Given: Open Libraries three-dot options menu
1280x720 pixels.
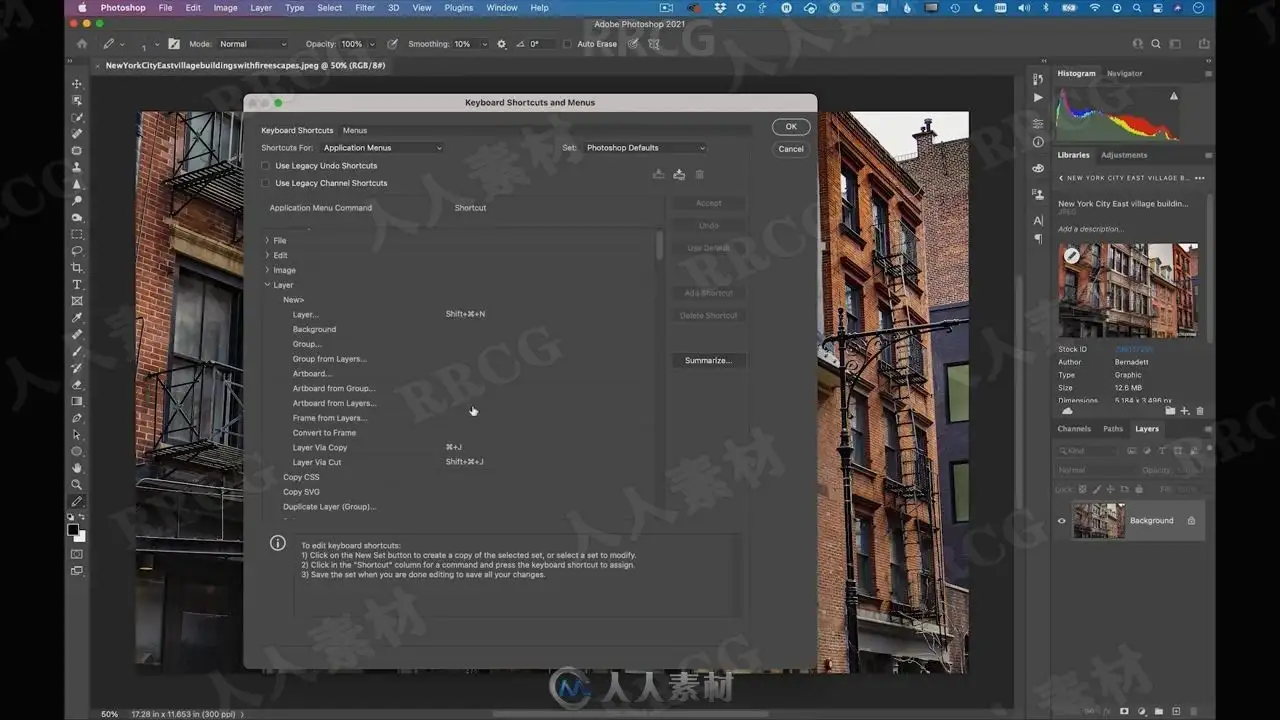Looking at the screenshot, I should [x=1200, y=178].
